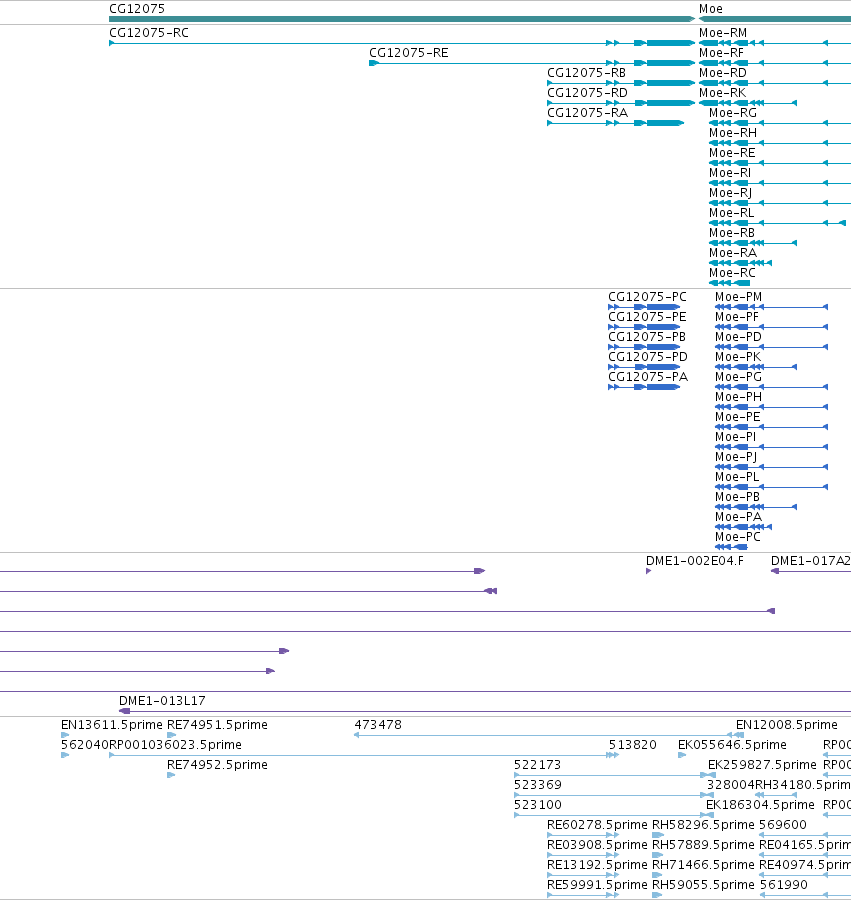Select the 522173 EST label

pos(538,765)
